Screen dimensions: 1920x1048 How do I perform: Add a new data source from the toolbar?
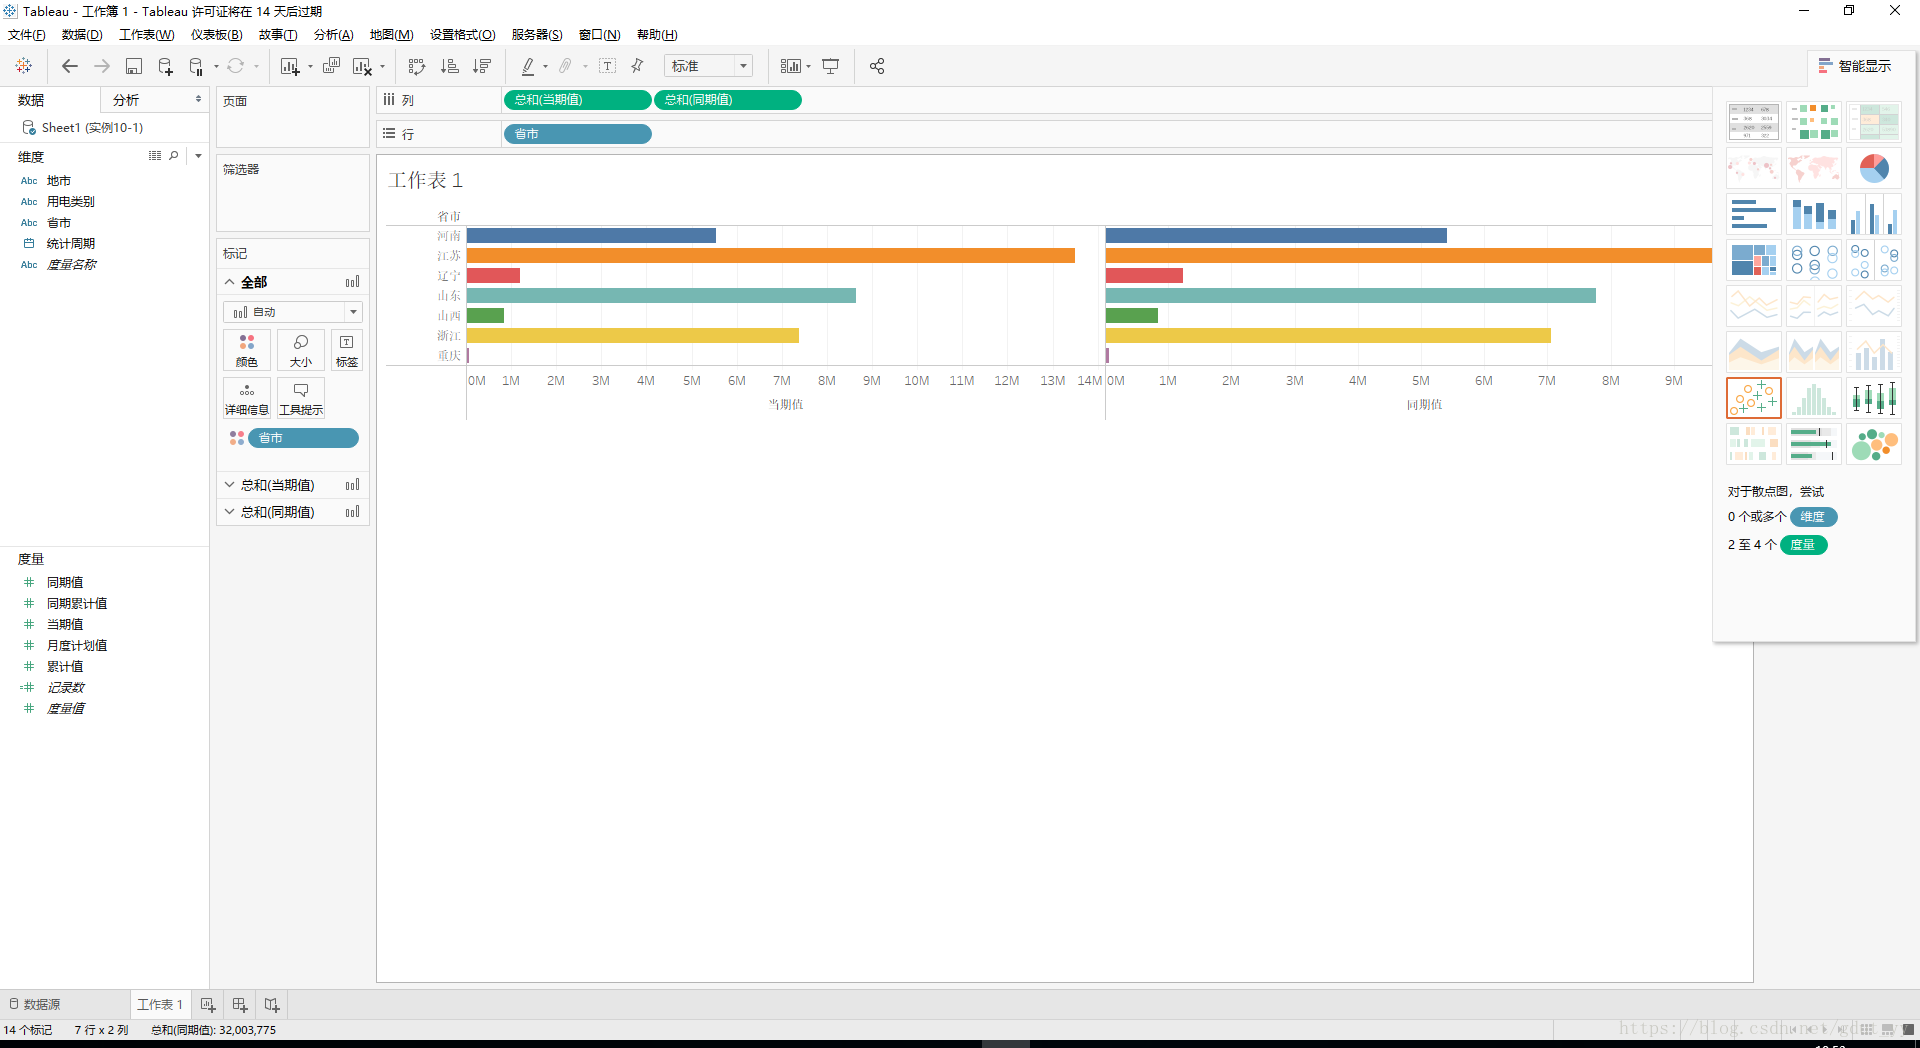click(x=166, y=66)
